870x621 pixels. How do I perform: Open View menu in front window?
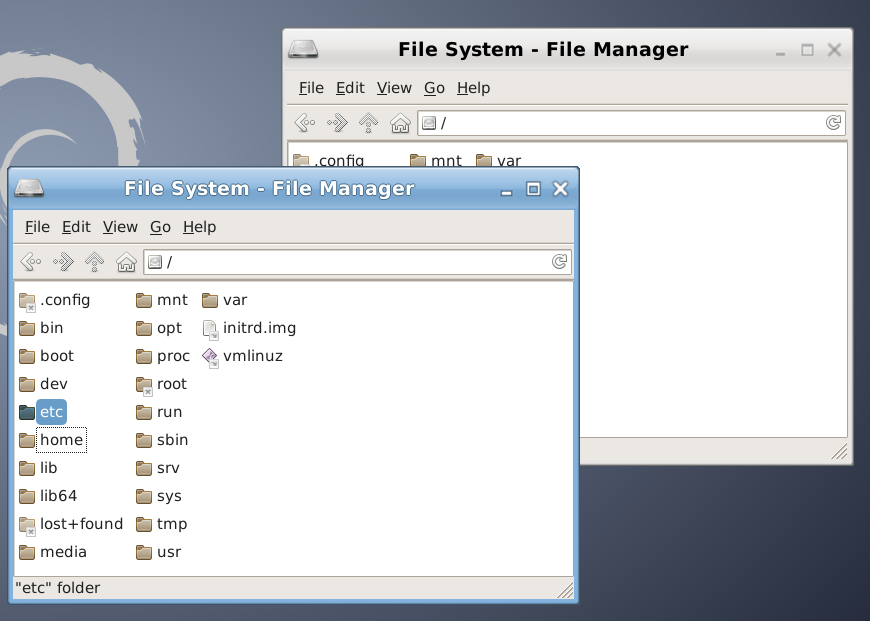(x=120, y=227)
